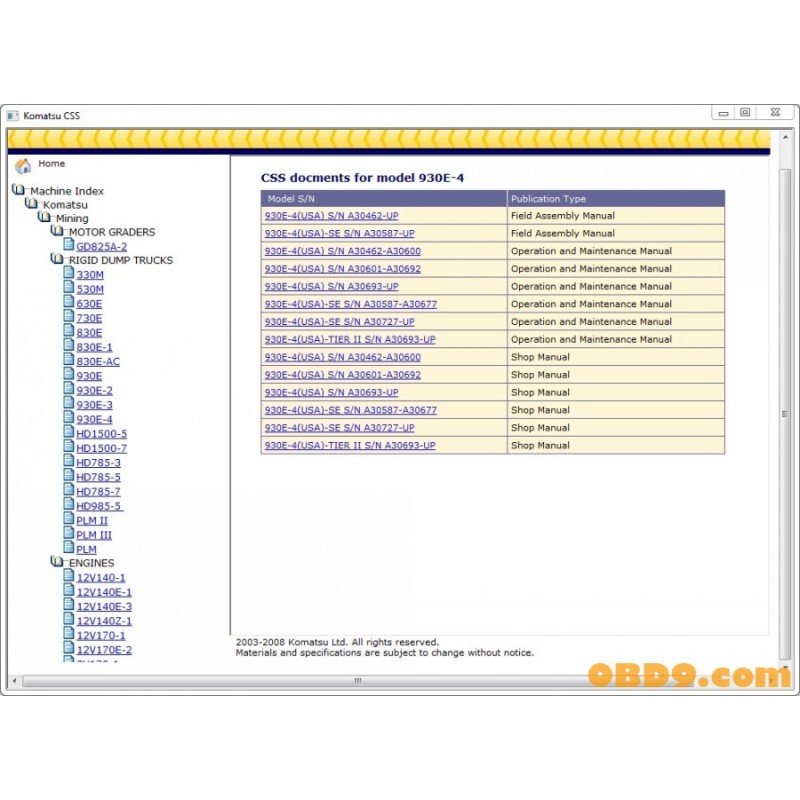
Task: Click the document icon beside 830E-AC
Action: coord(69,359)
